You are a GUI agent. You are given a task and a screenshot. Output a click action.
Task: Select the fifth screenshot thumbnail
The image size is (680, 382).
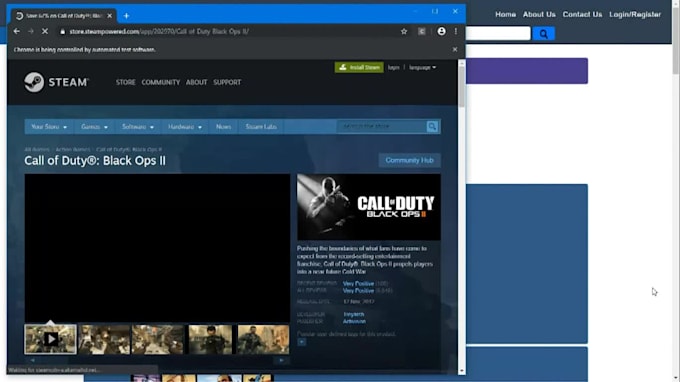pyautogui.click(x=263, y=340)
